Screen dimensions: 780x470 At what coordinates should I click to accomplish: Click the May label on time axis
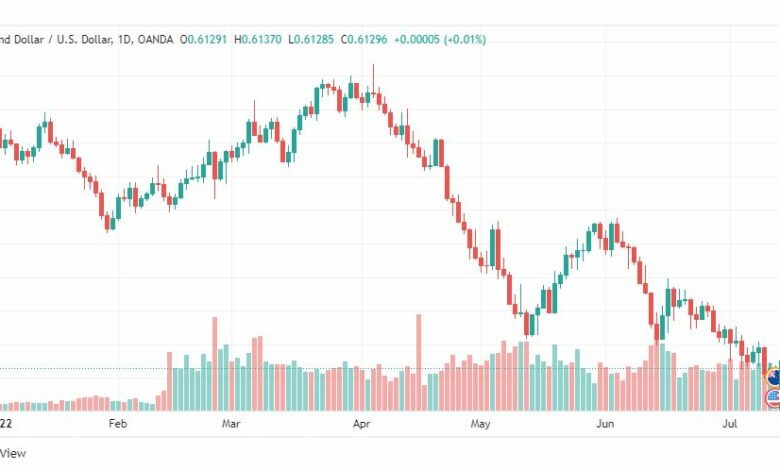click(481, 424)
